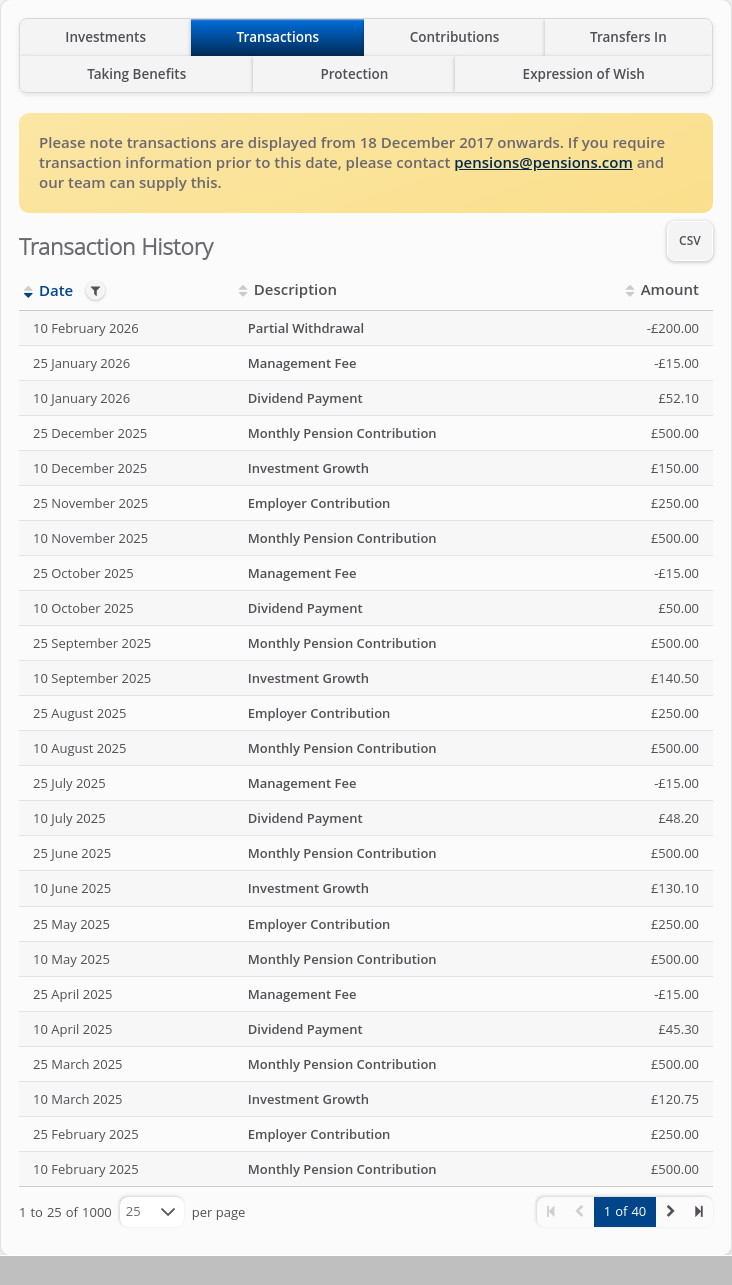
Task: Jump to the last page icon
Action: [699, 1211]
